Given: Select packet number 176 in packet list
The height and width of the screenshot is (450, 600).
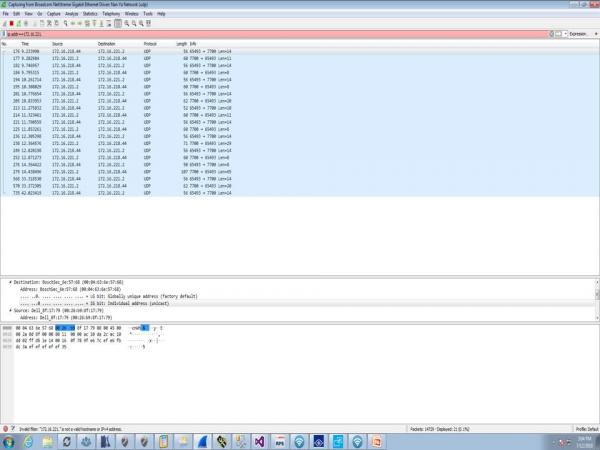Looking at the screenshot, I should (300, 51).
